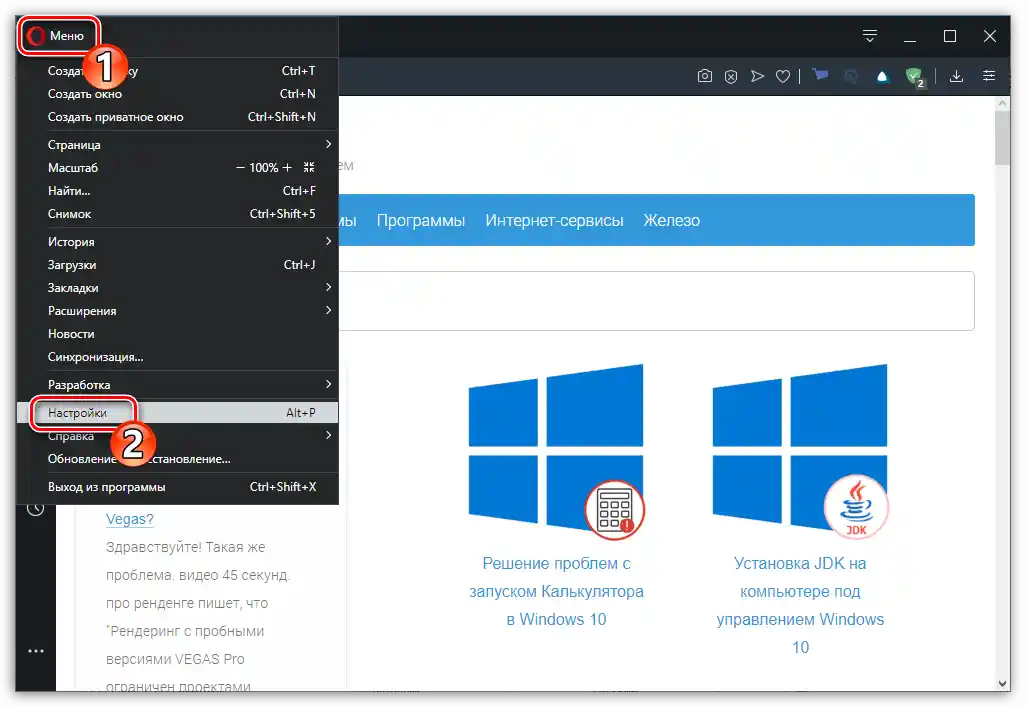Viewport: 1026px width, 707px height.
Task: Expand the Страница submenu
Action: coord(177,145)
